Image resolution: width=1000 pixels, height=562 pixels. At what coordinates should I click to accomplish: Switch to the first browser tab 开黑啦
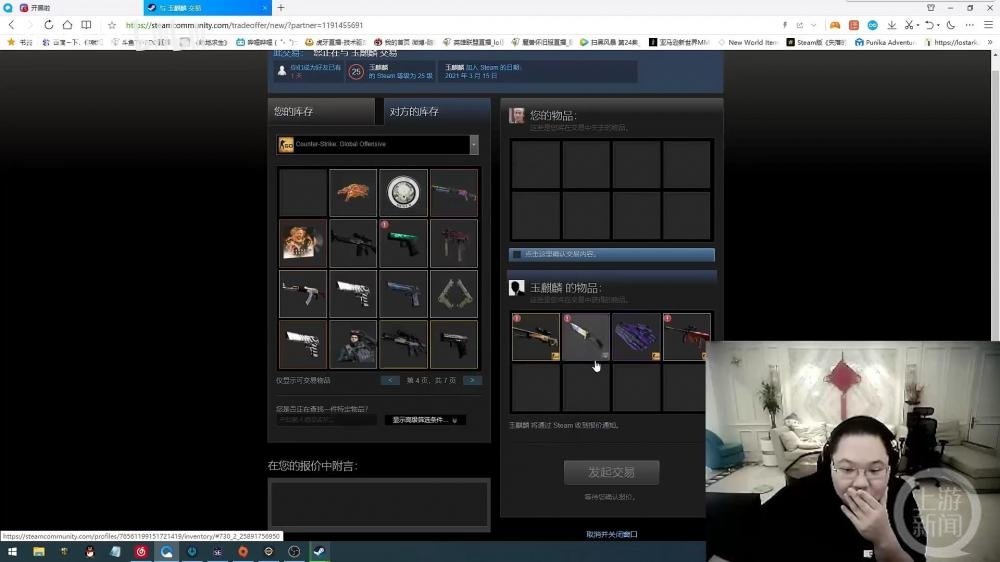coord(71,8)
